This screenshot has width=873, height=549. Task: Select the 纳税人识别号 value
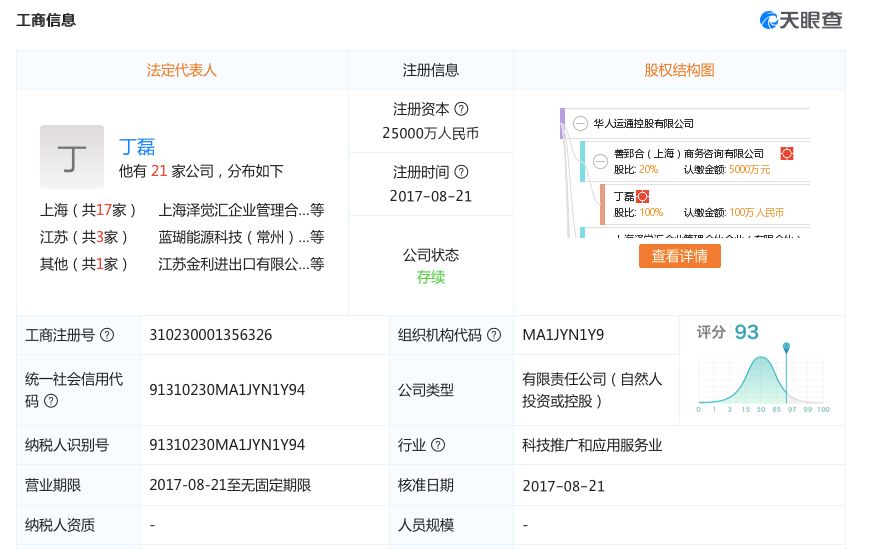227,445
